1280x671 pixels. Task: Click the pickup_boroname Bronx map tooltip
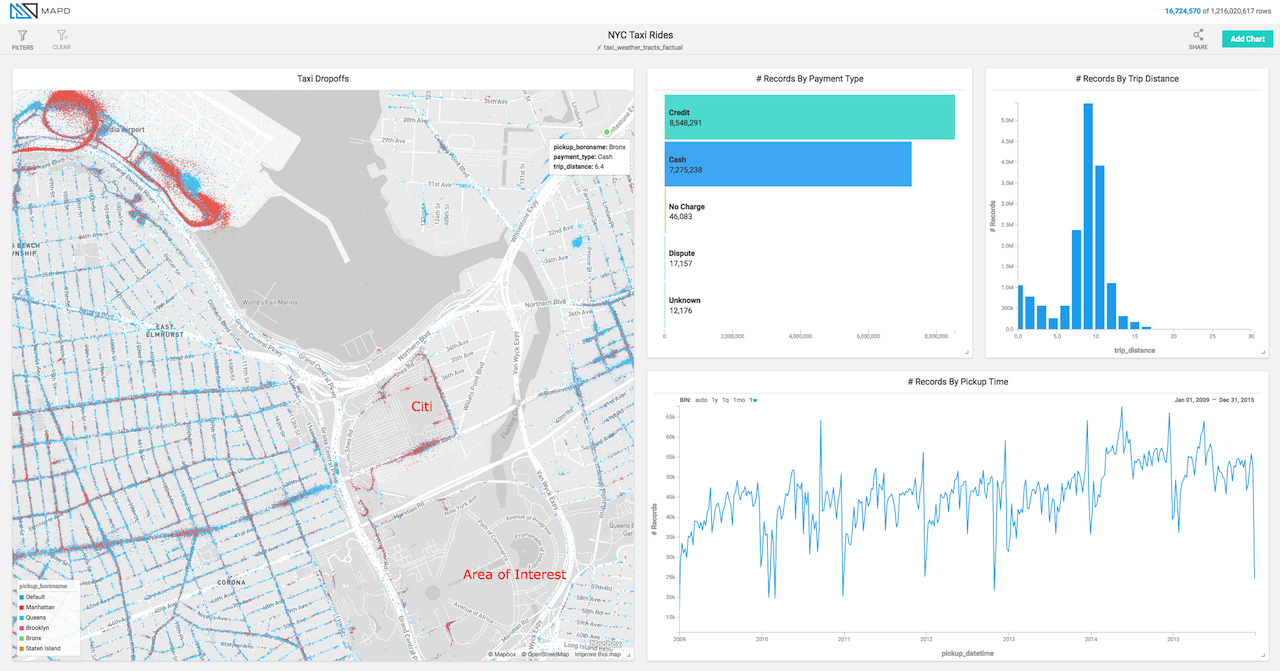pos(590,157)
